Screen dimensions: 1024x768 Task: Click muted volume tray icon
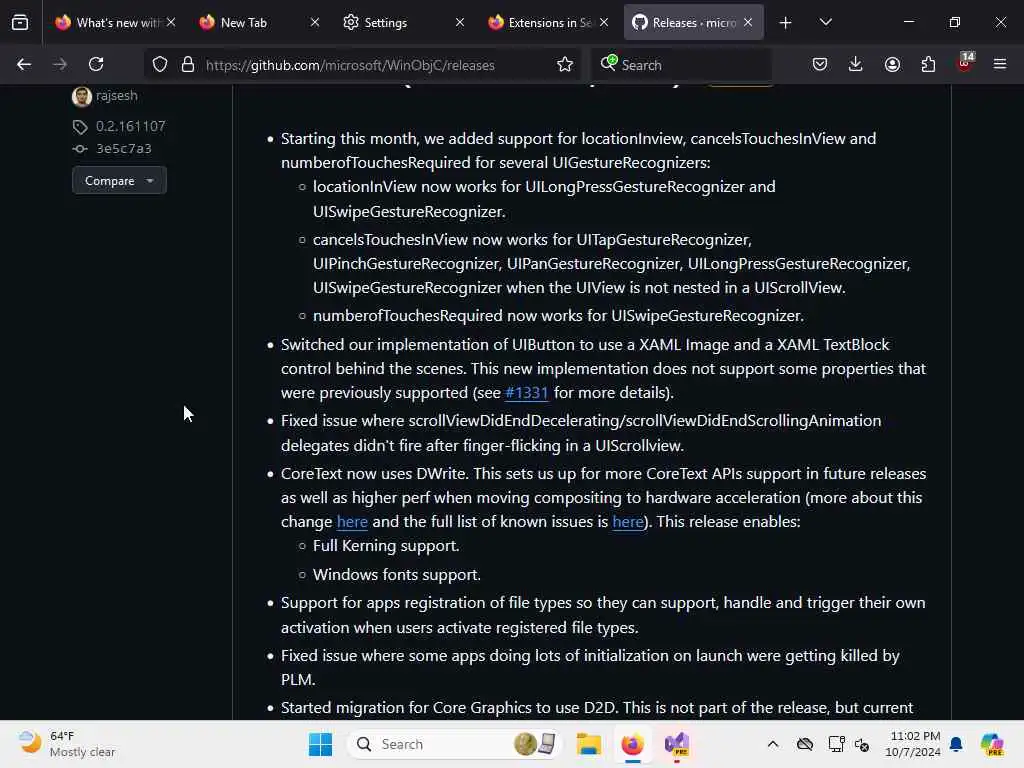[862, 744]
